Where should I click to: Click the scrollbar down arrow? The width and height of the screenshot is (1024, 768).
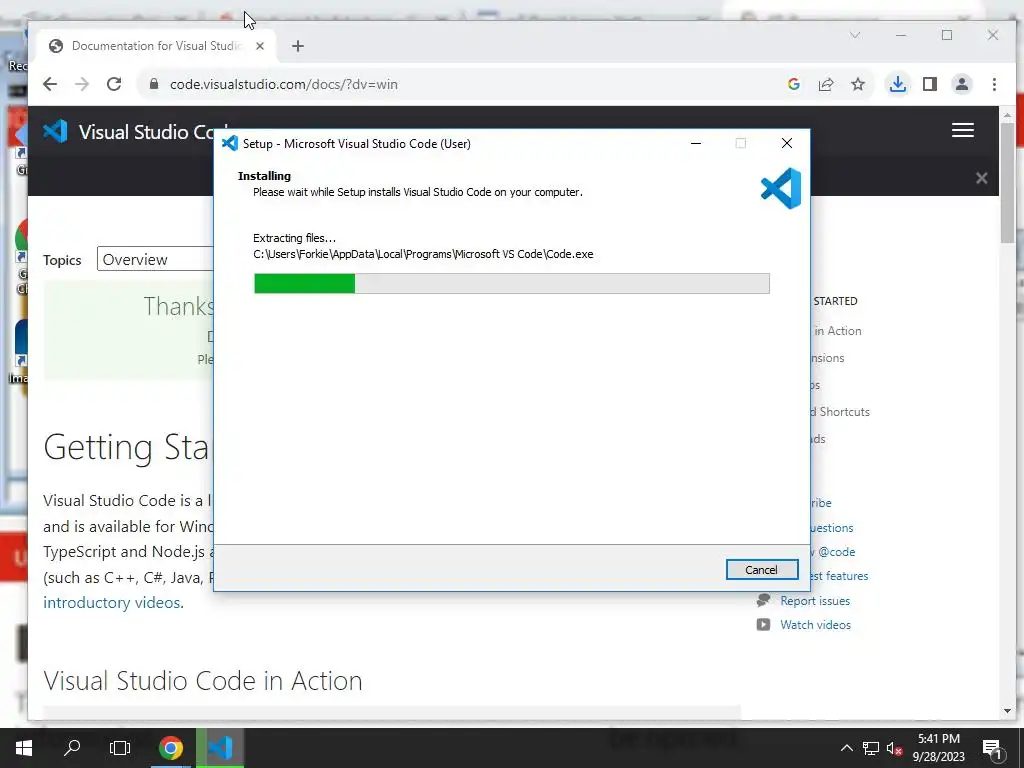(x=1007, y=711)
